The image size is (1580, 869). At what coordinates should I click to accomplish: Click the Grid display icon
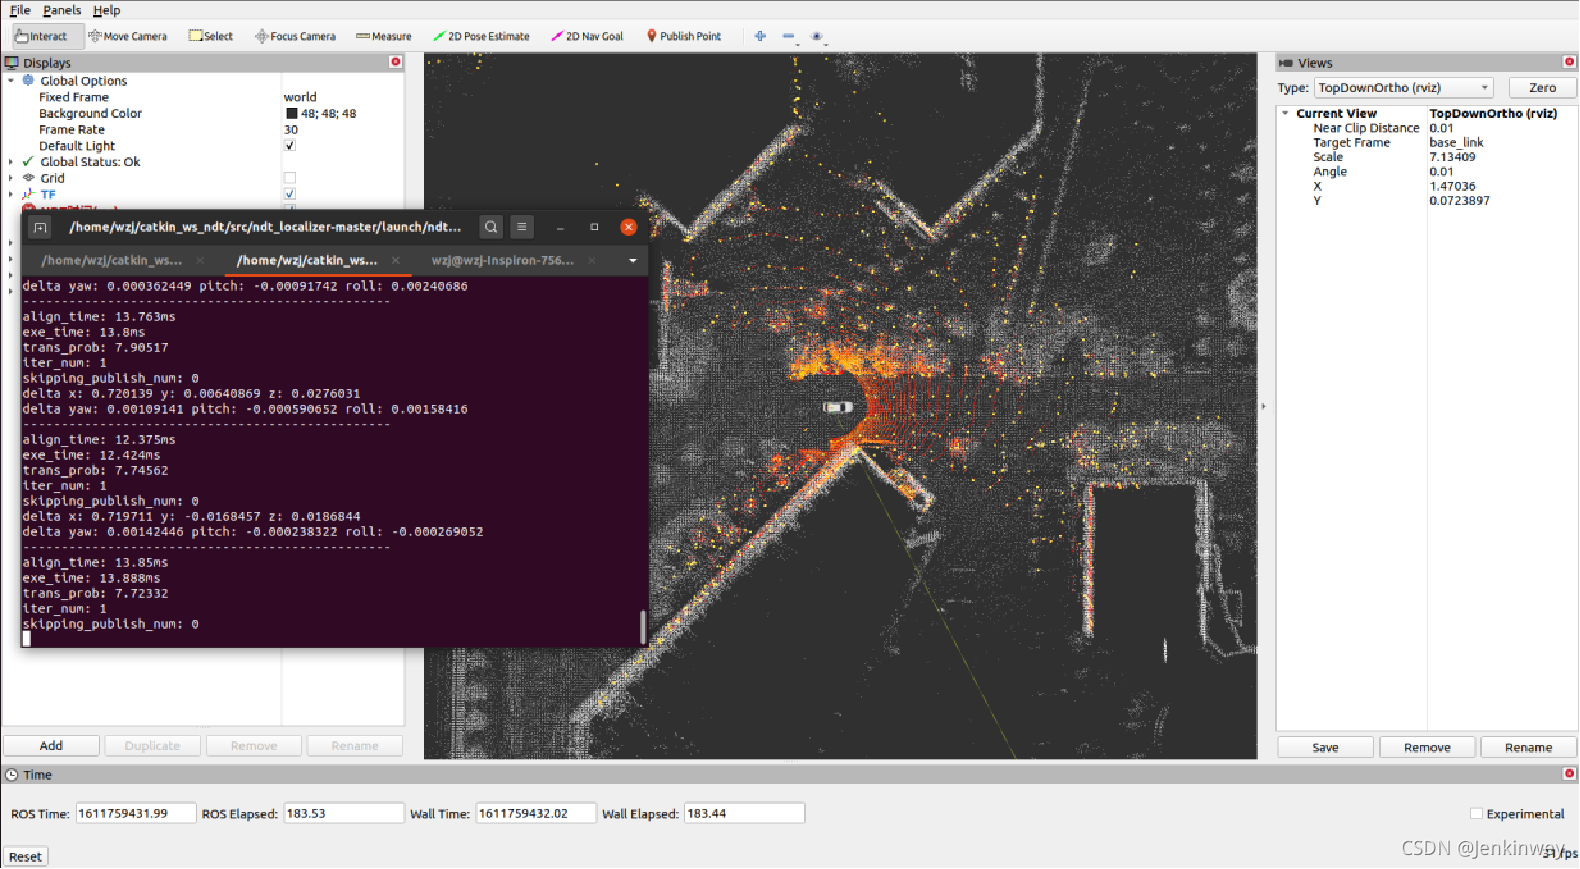coord(28,178)
